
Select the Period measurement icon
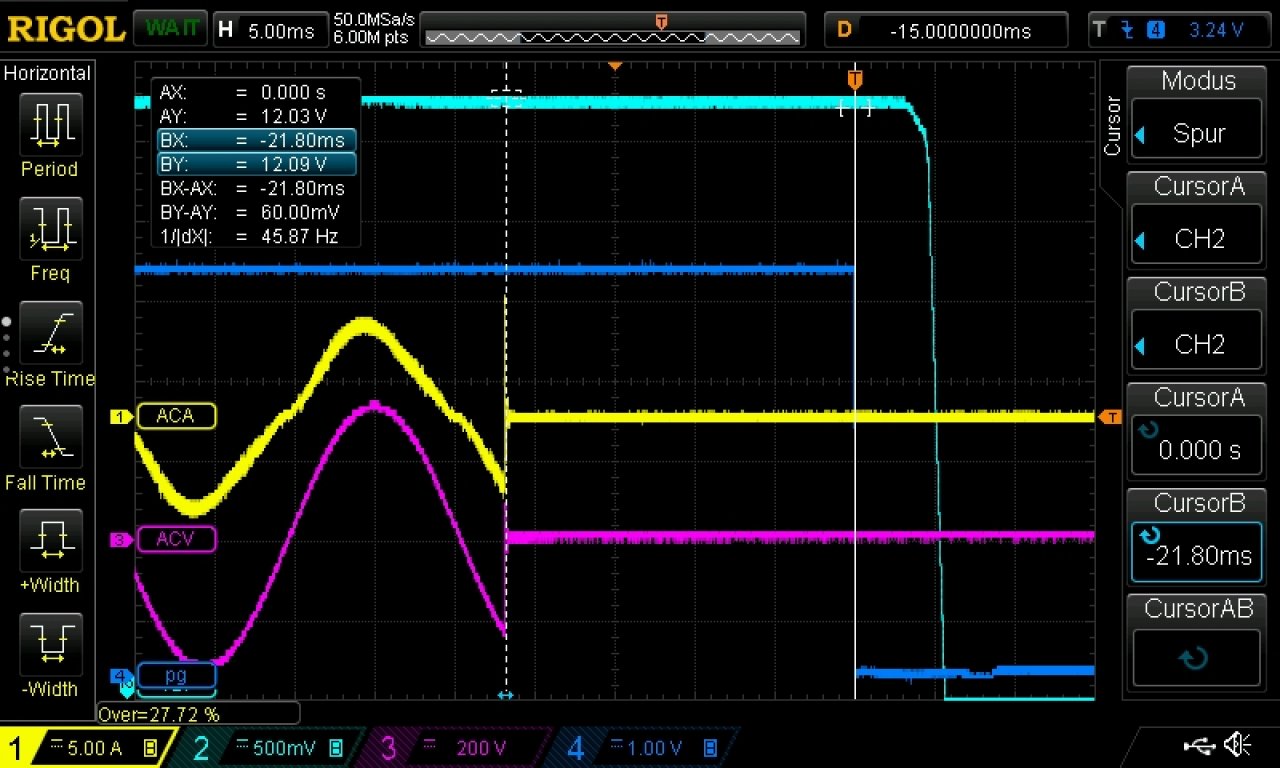49,127
